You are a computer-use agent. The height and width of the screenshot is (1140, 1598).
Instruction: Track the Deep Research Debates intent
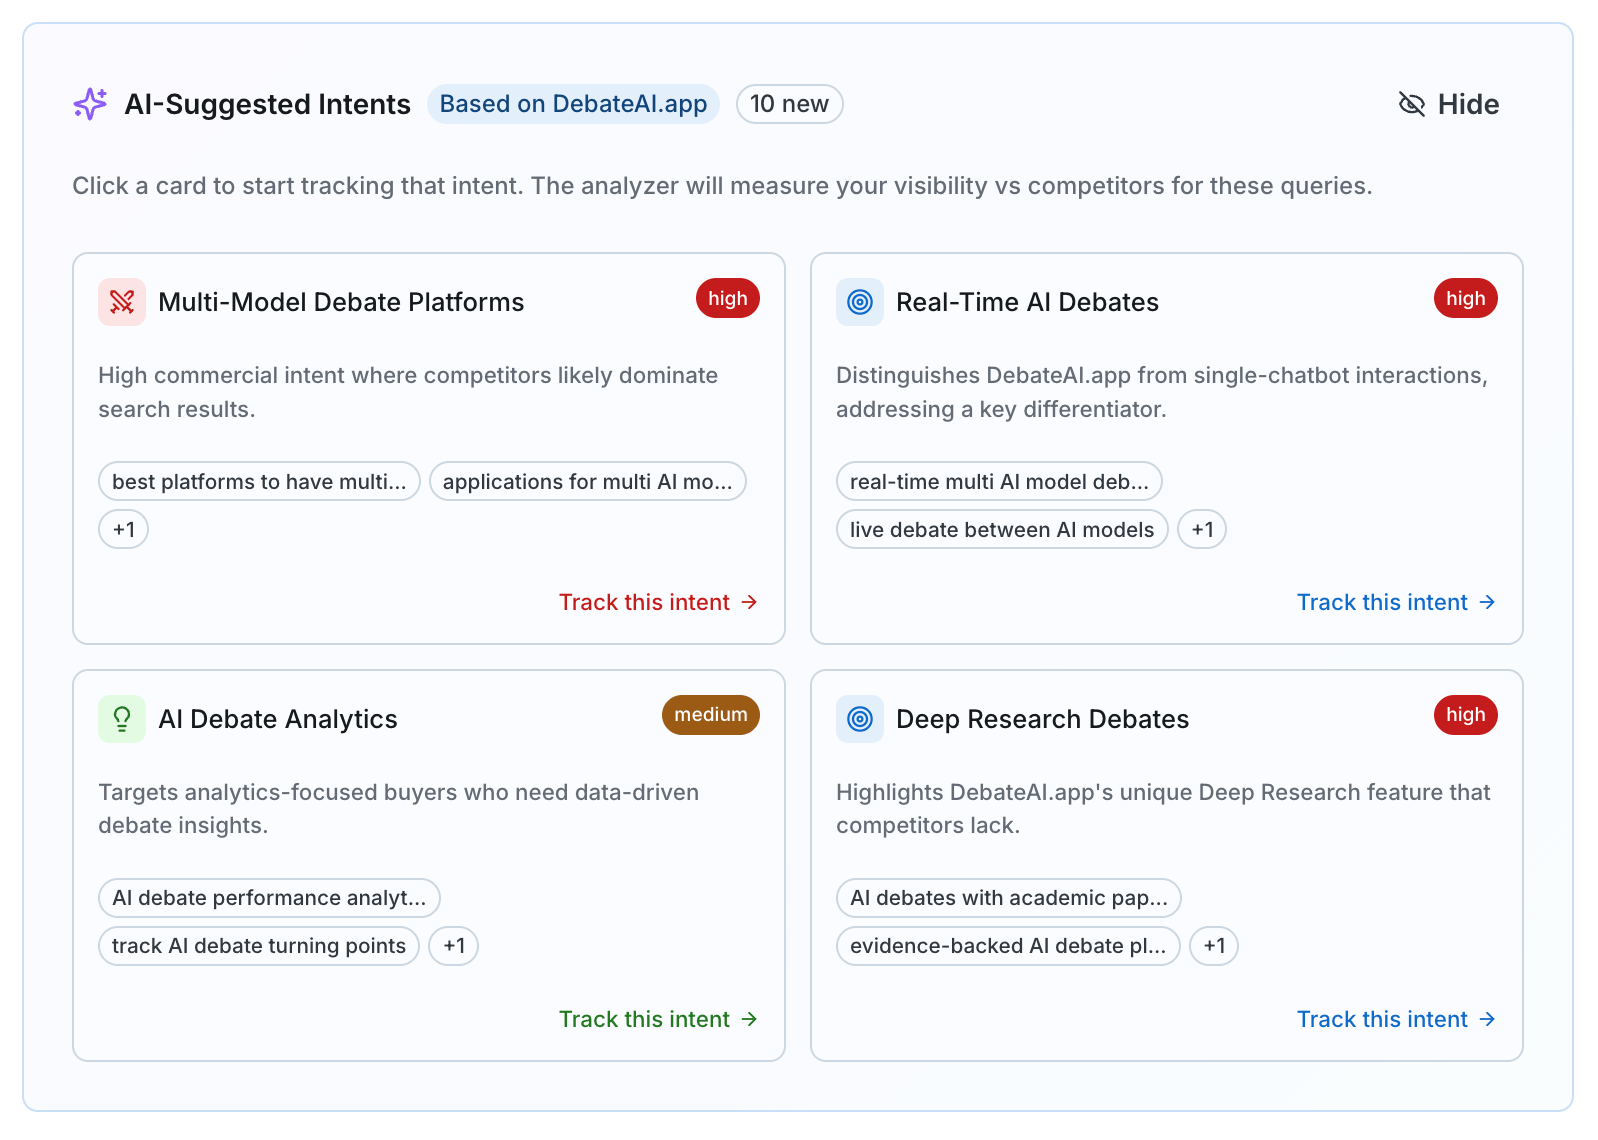click(x=1395, y=1019)
